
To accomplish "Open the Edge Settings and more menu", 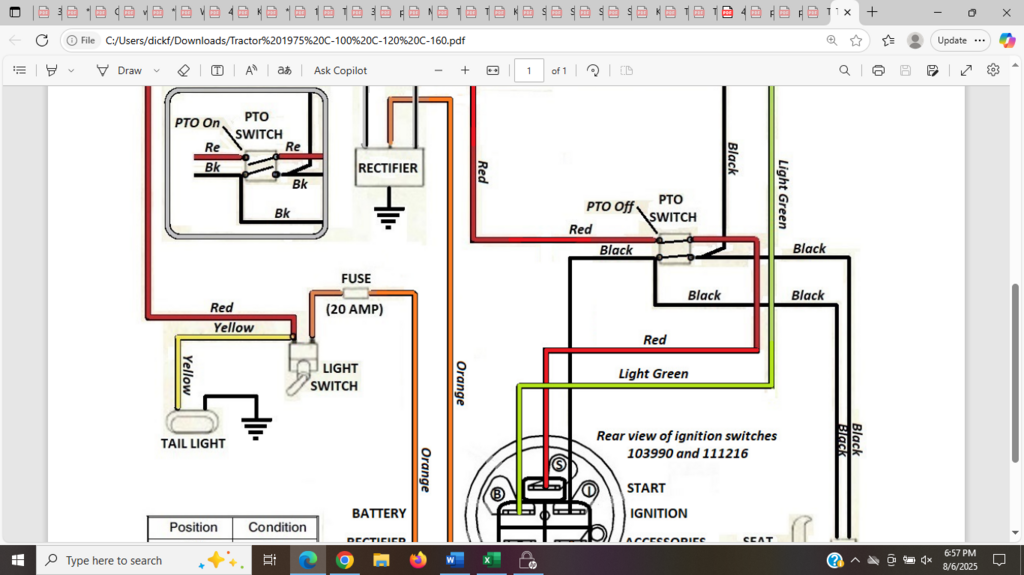I will click(x=979, y=40).
